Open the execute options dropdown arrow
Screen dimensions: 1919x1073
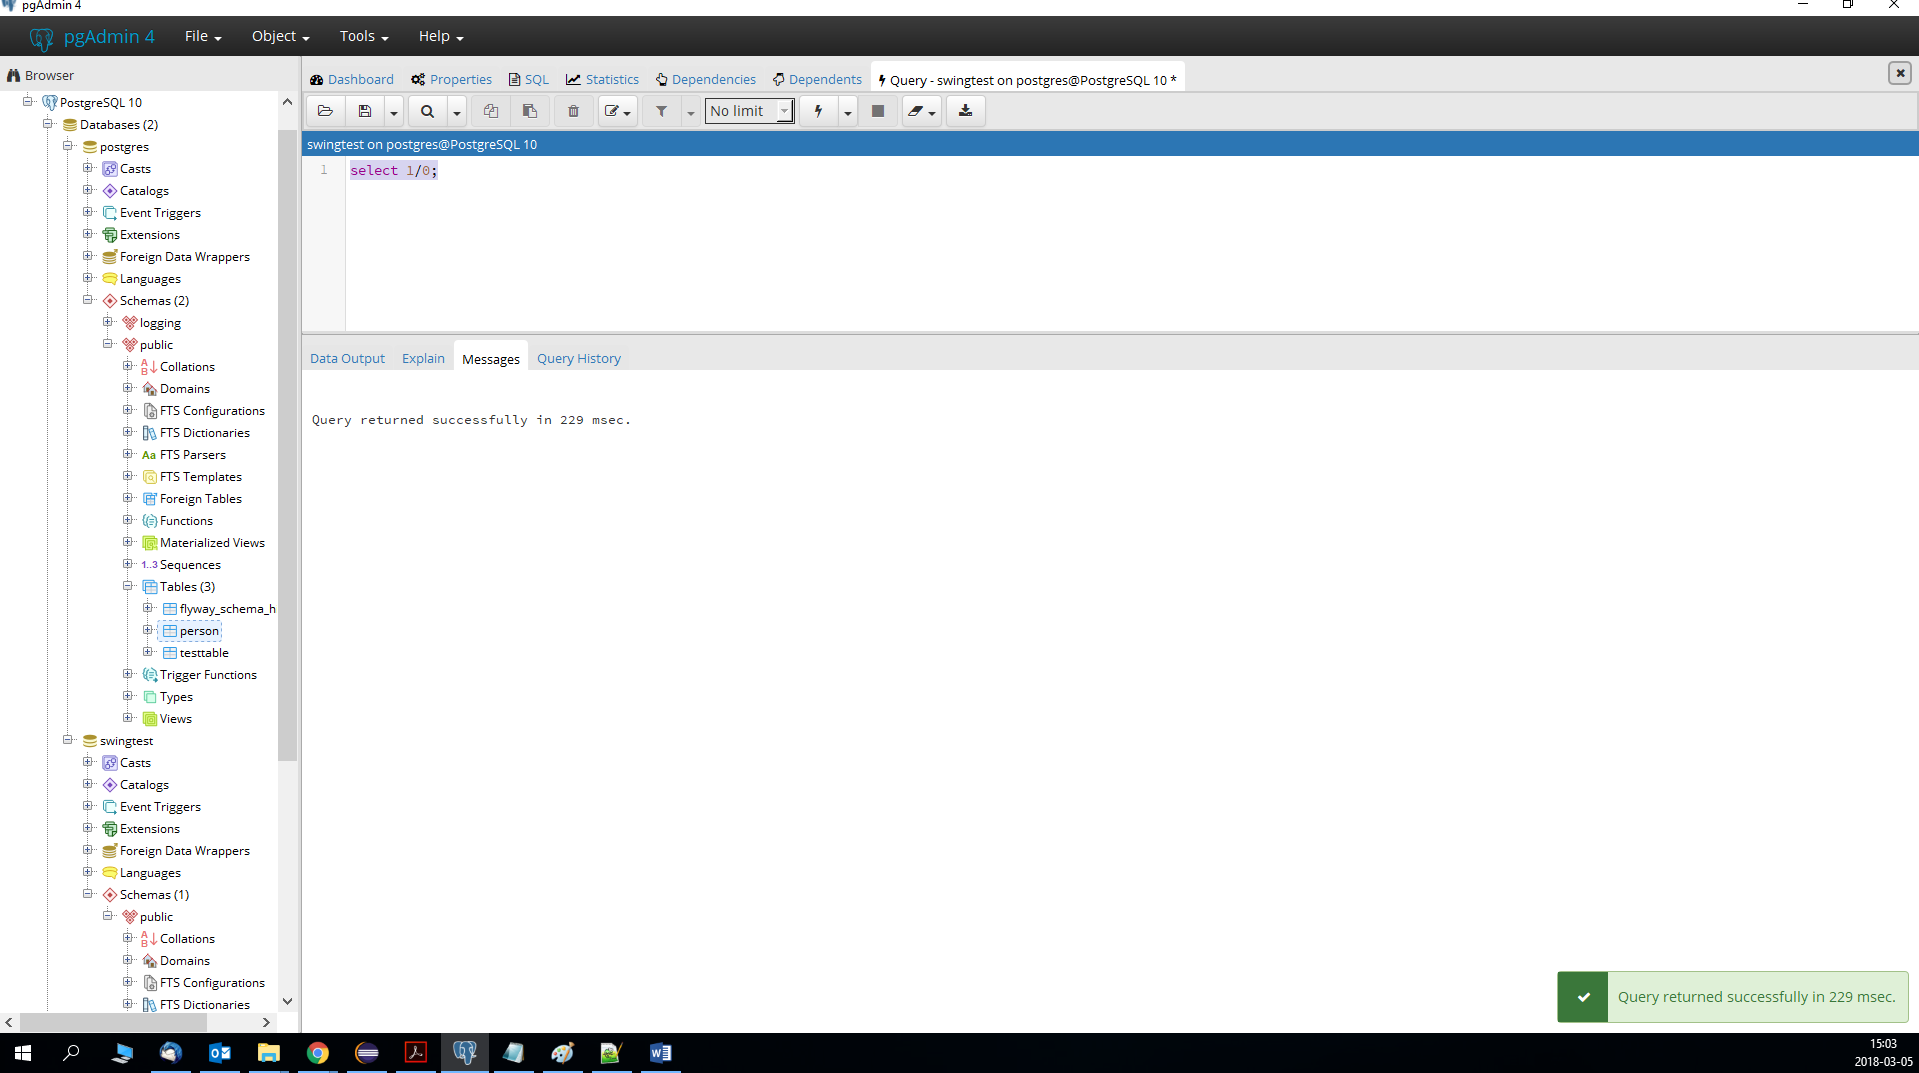848,112
